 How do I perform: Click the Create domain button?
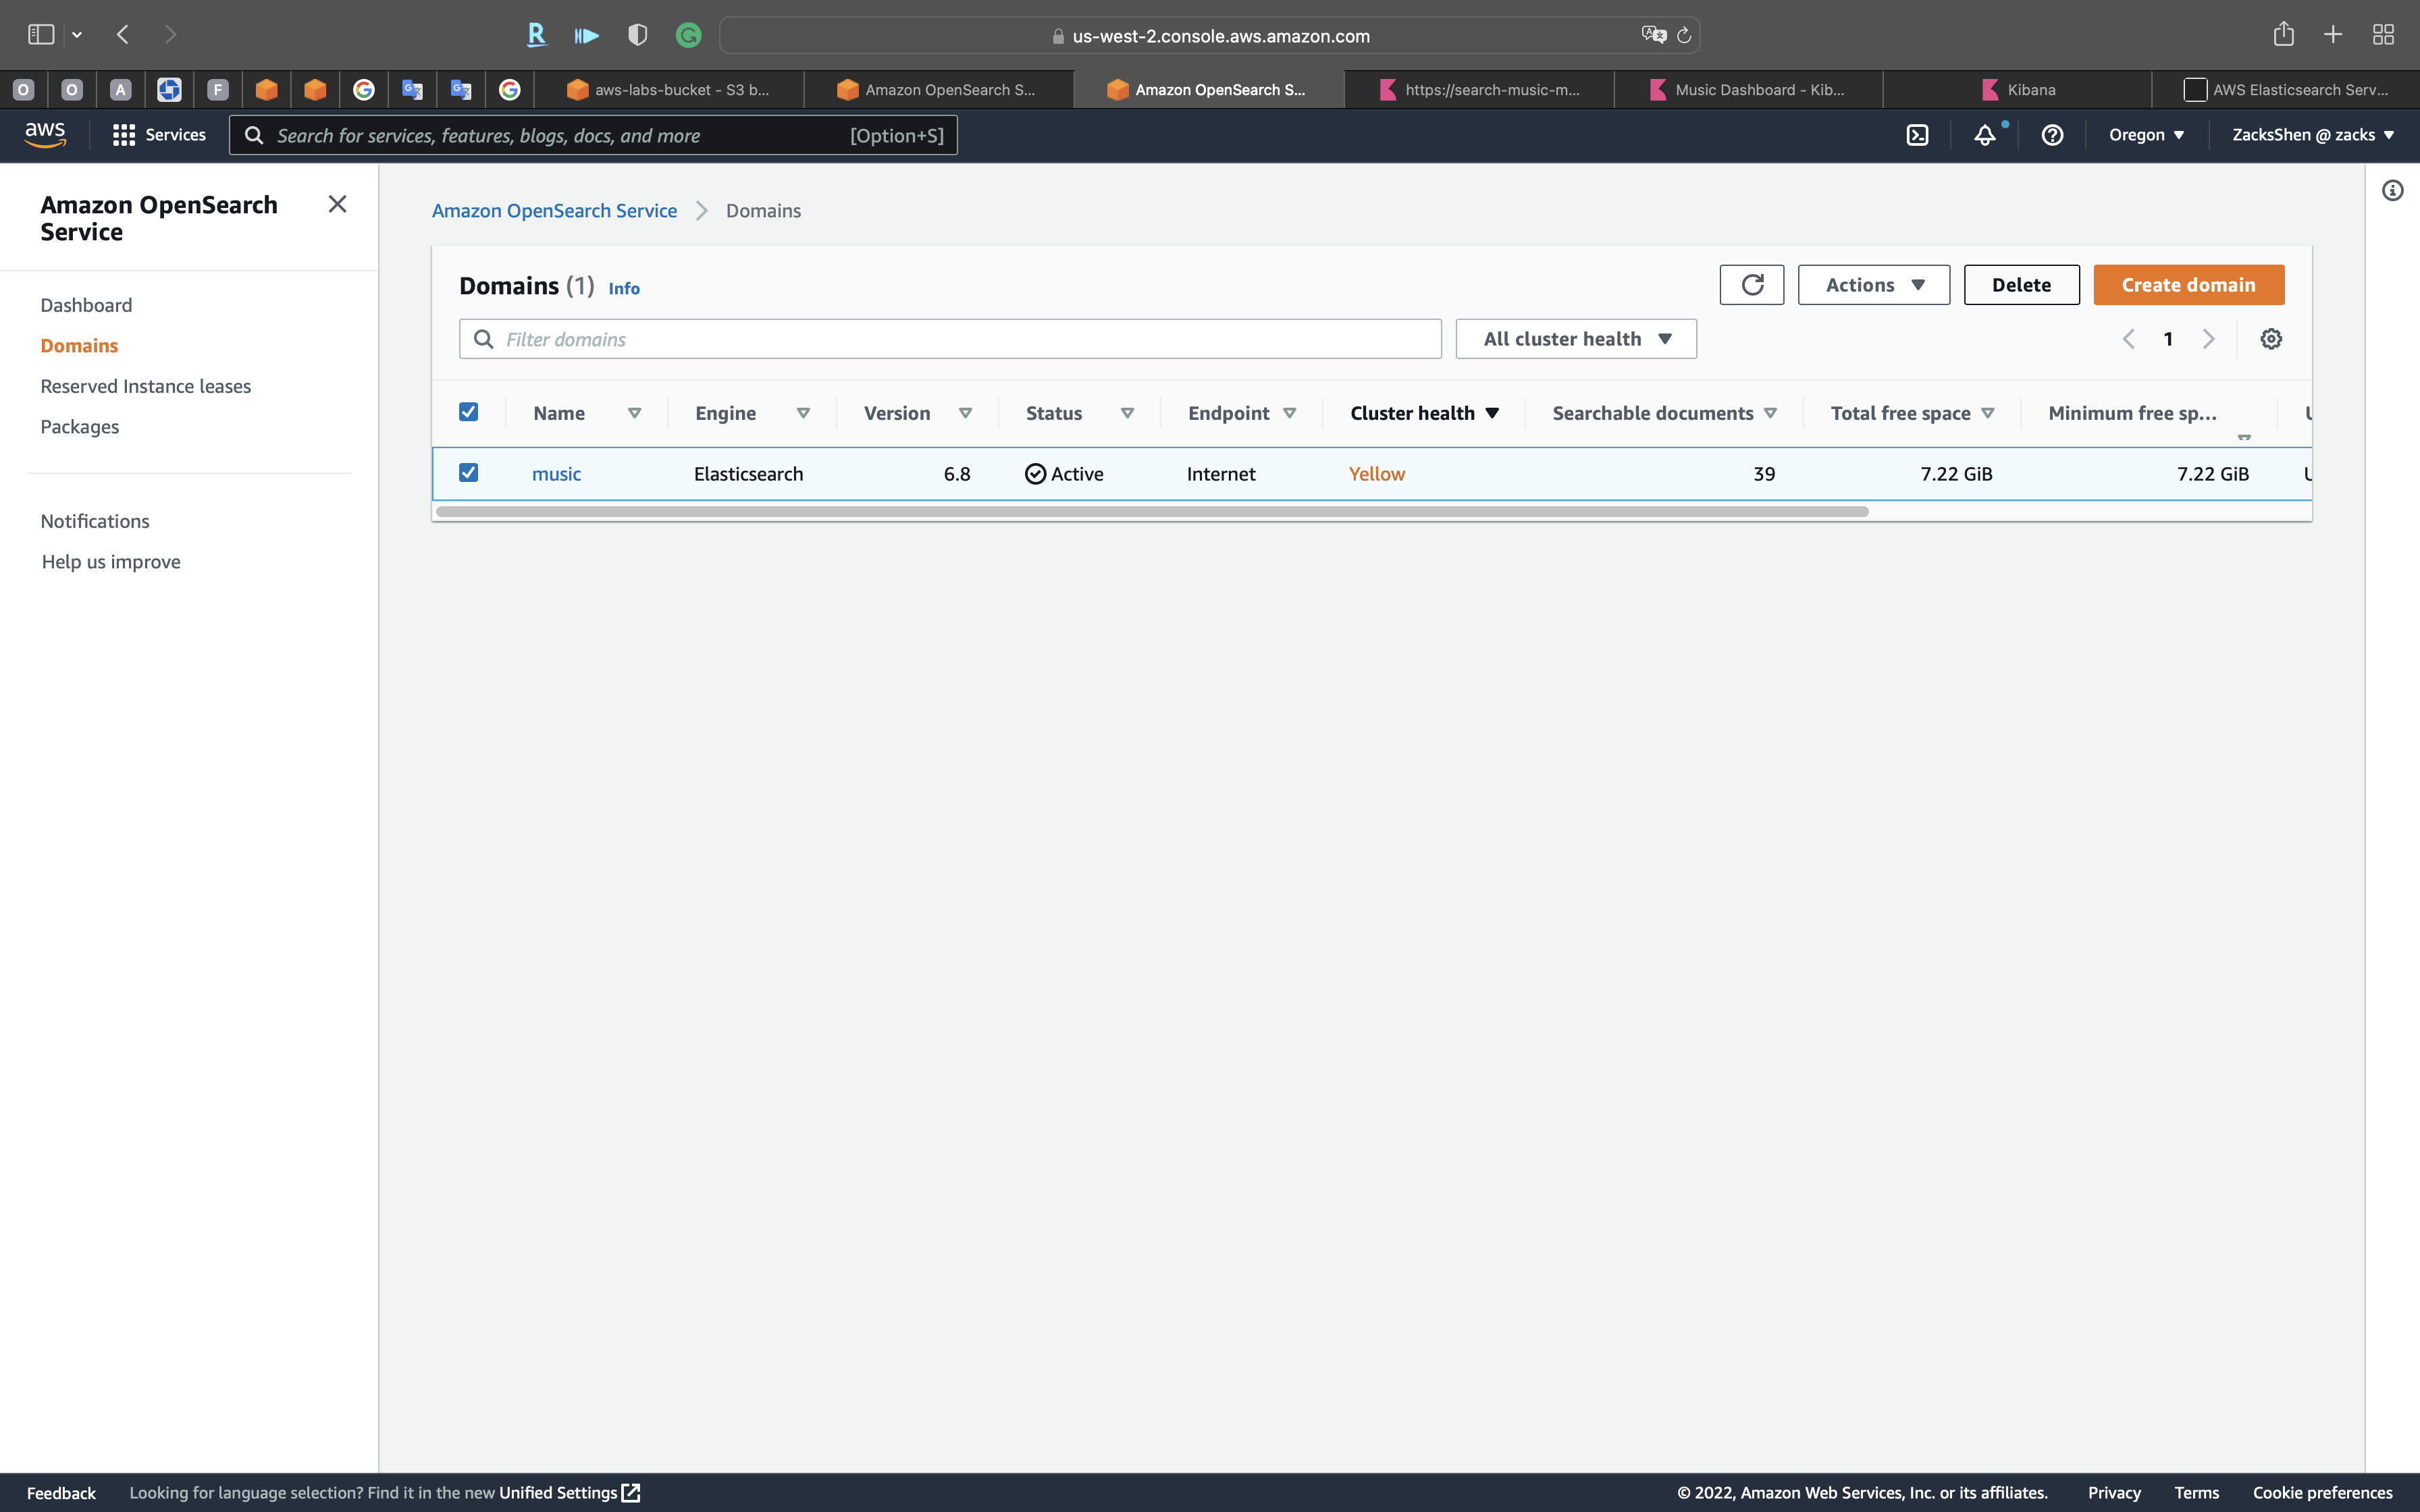[x=2188, y=285]
